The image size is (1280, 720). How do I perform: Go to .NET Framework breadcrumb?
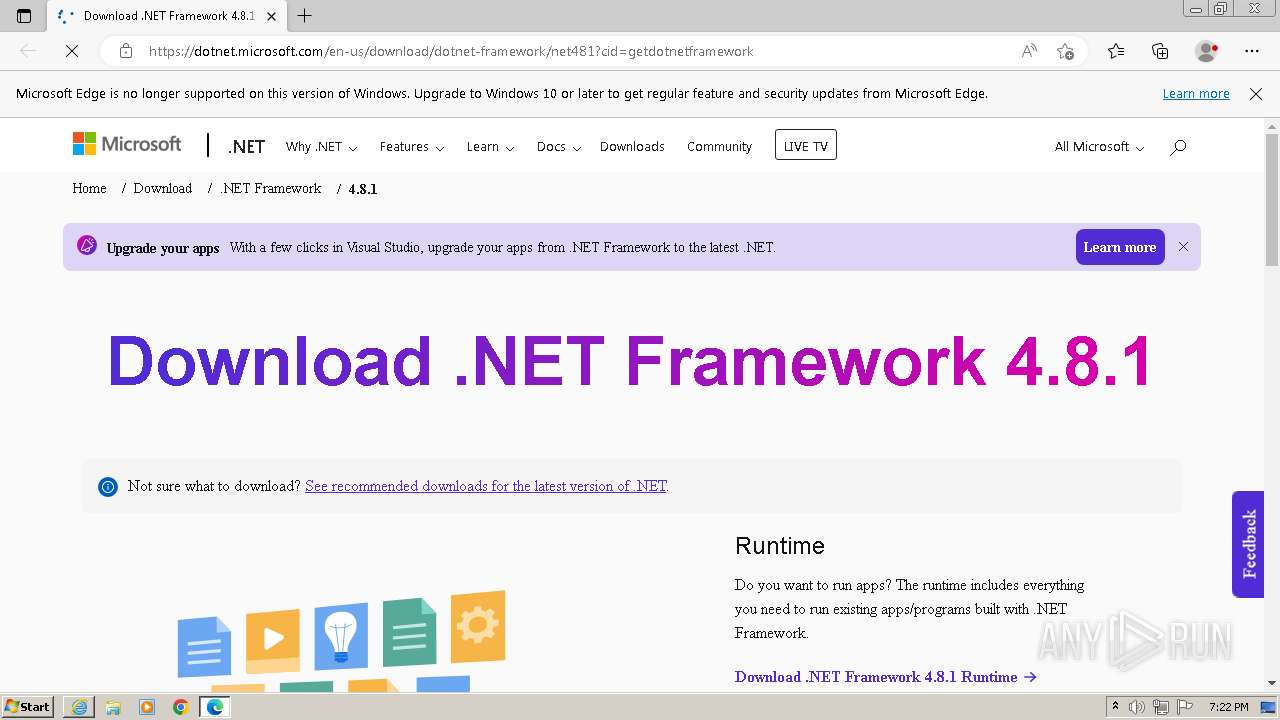click(271, 188)
